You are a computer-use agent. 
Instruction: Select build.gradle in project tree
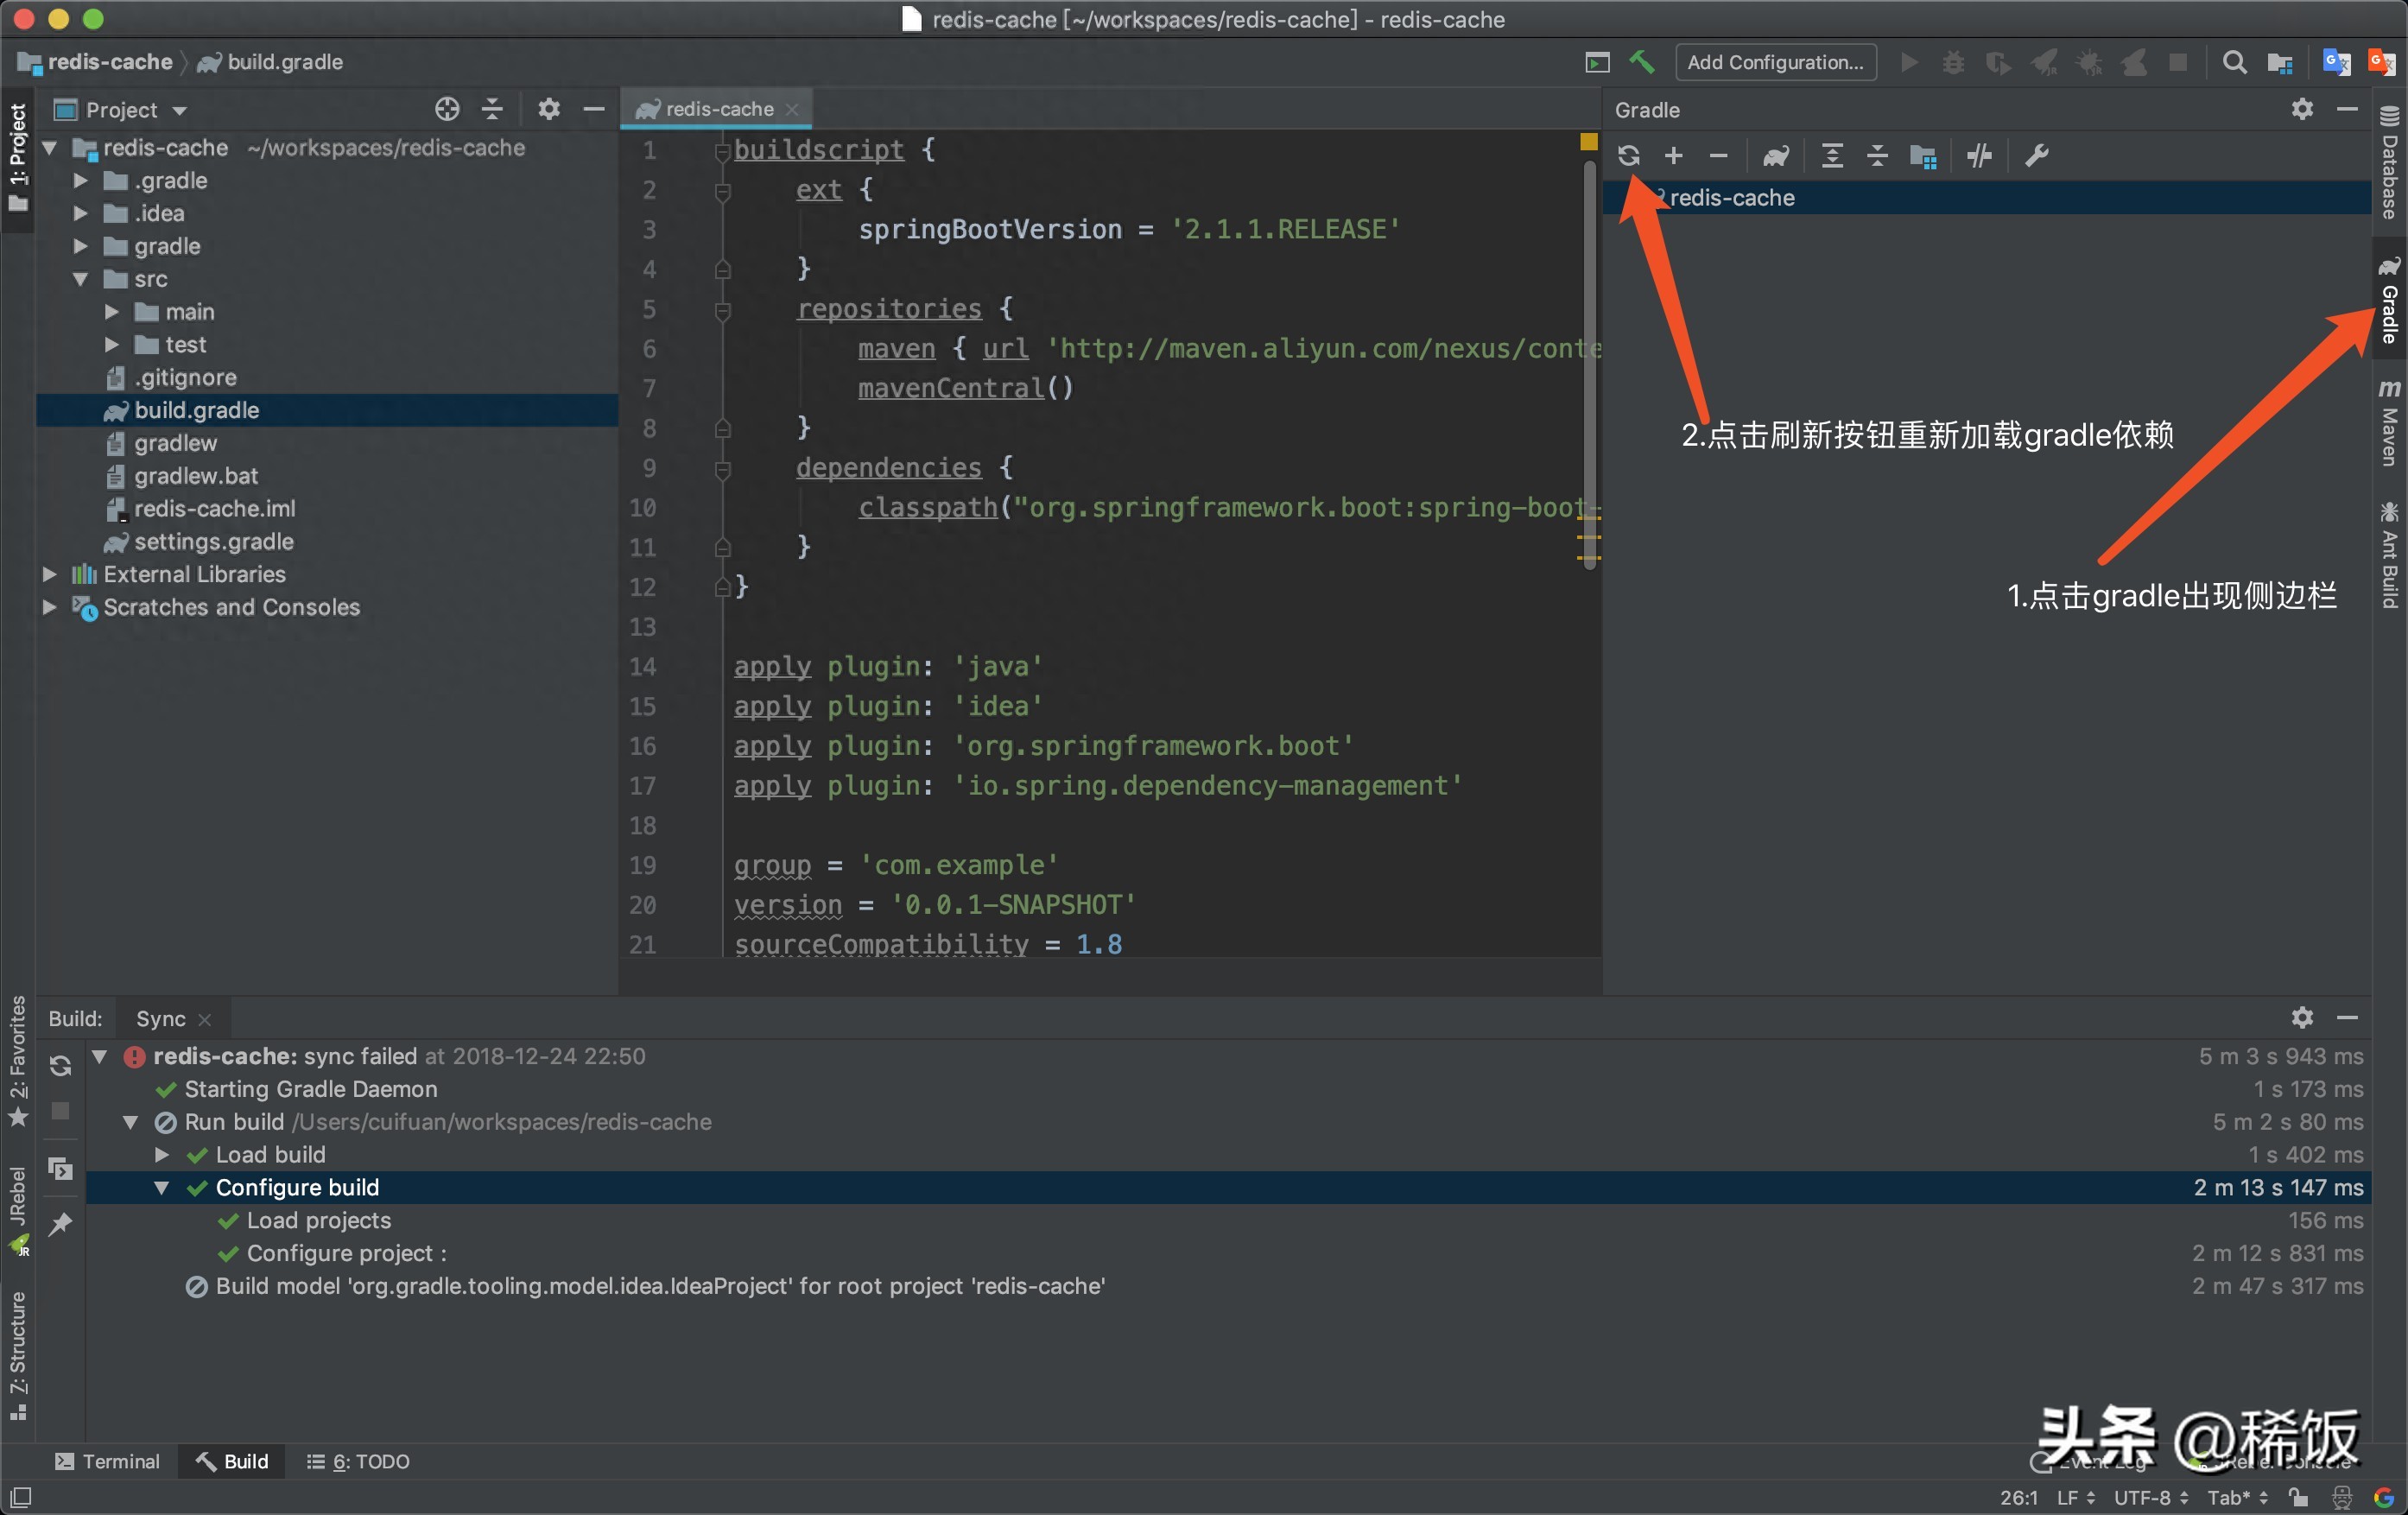click(327, 410)
